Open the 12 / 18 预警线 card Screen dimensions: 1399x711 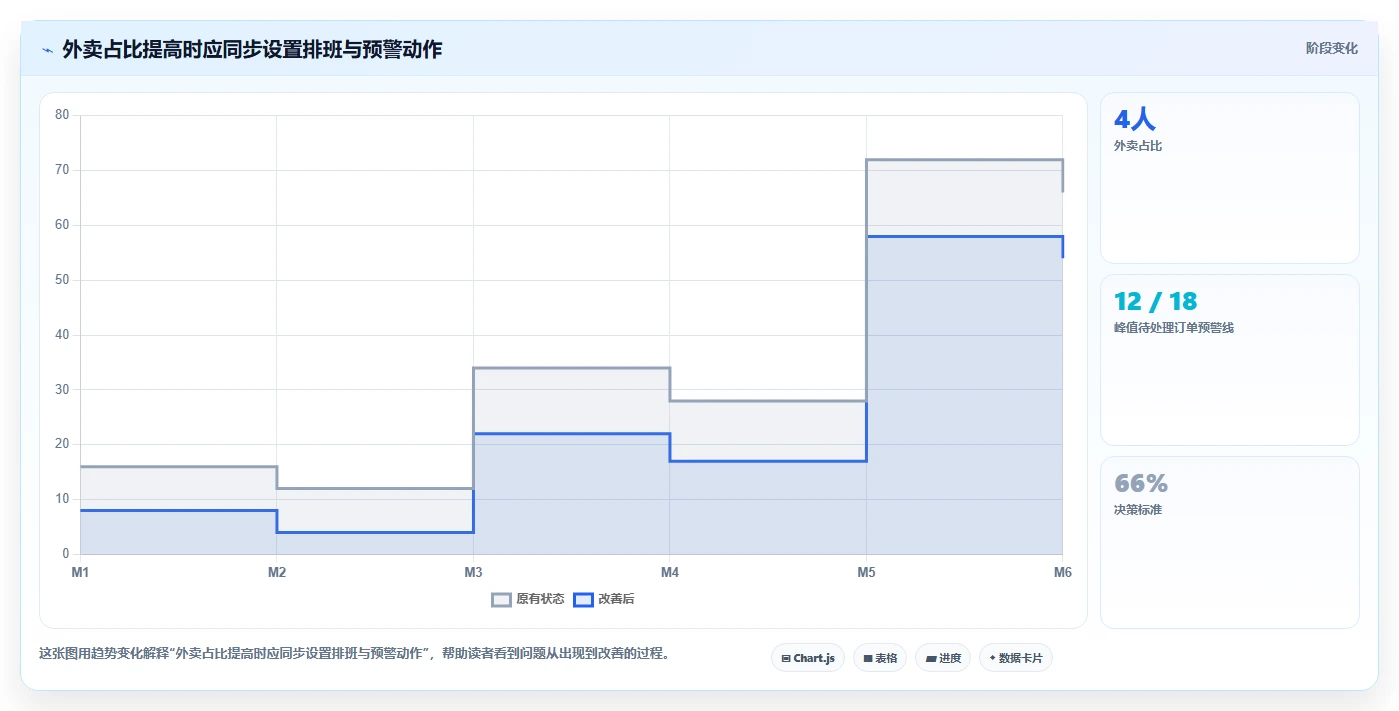pyautogui.click(x=1230, y=360)
